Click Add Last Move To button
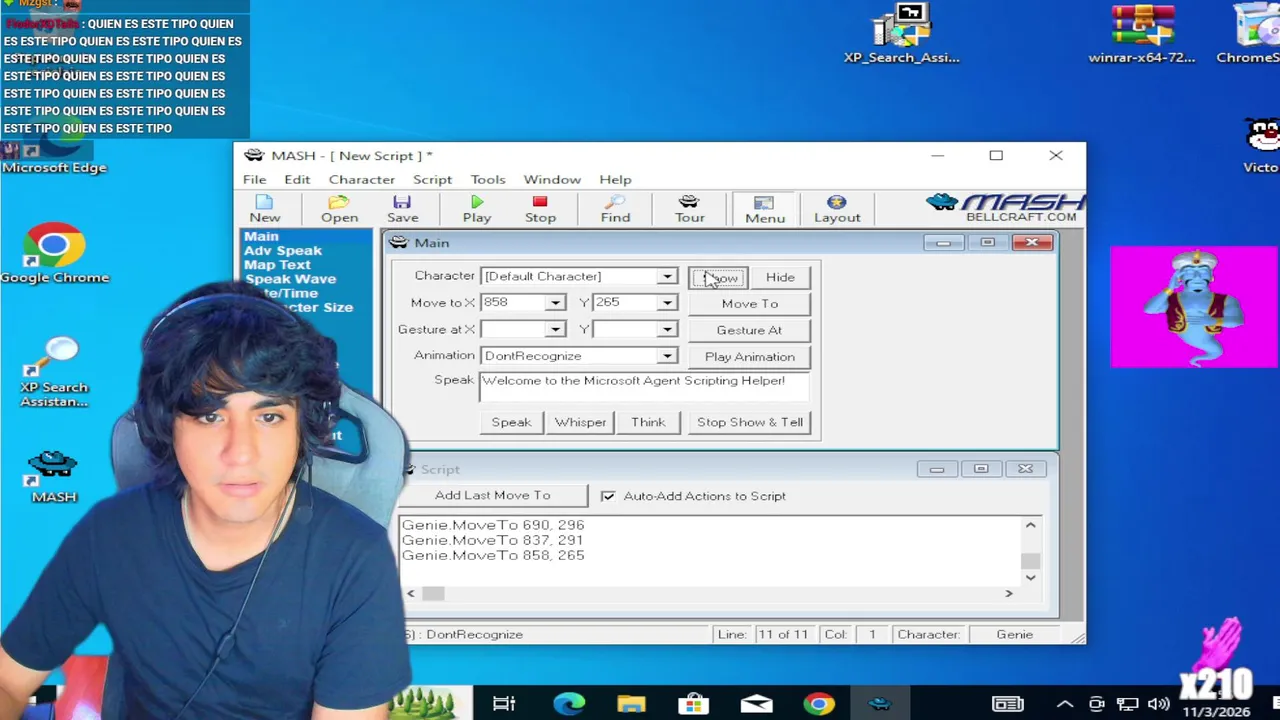Viewport: 1280px width, 720px height. point(493,495)
